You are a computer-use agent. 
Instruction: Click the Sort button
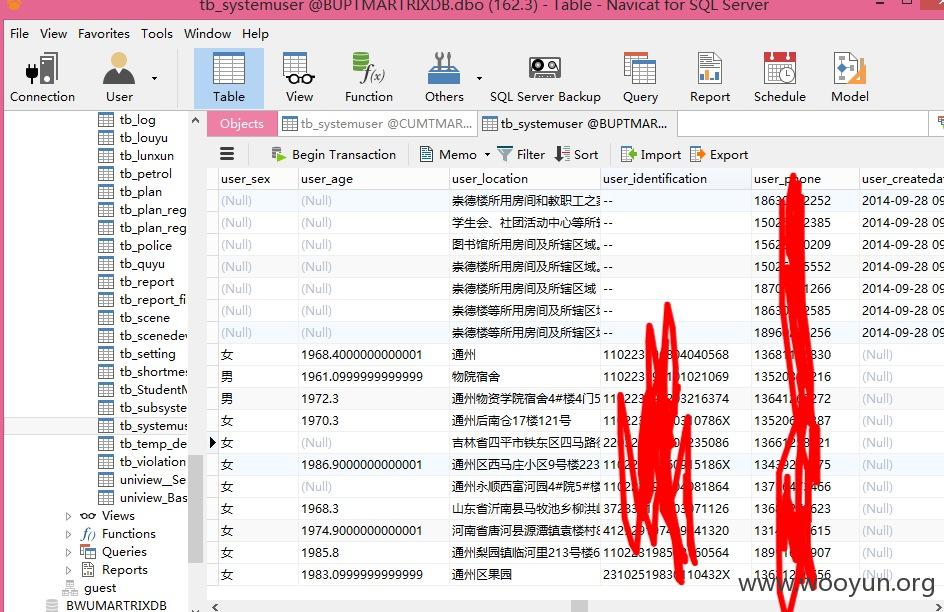(x=577, y=155)
